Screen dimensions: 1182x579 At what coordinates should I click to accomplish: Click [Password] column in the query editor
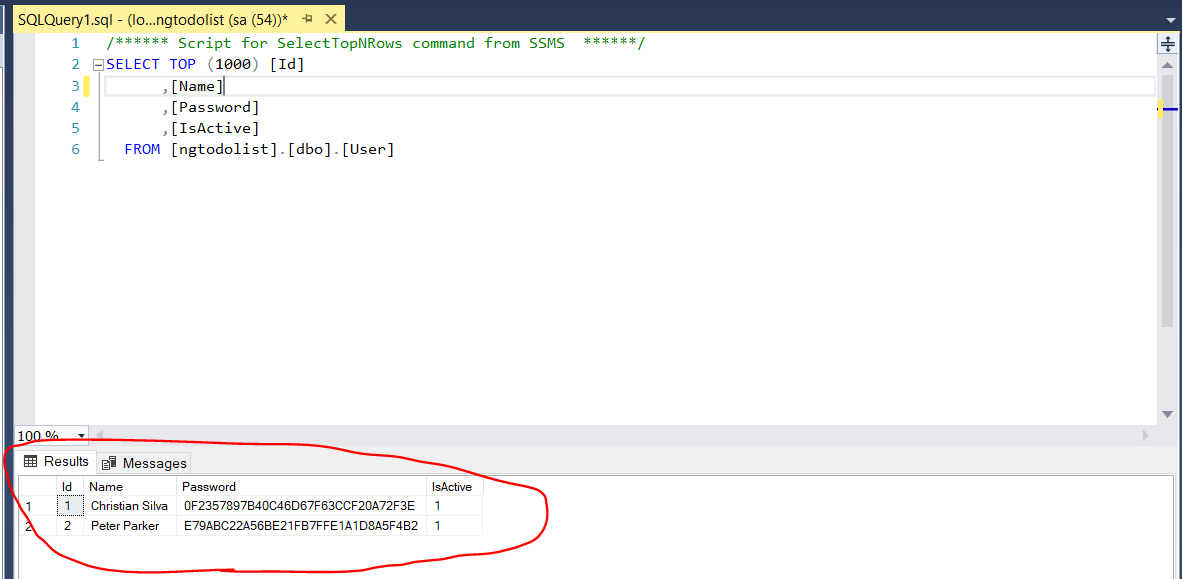pos(215,107)
